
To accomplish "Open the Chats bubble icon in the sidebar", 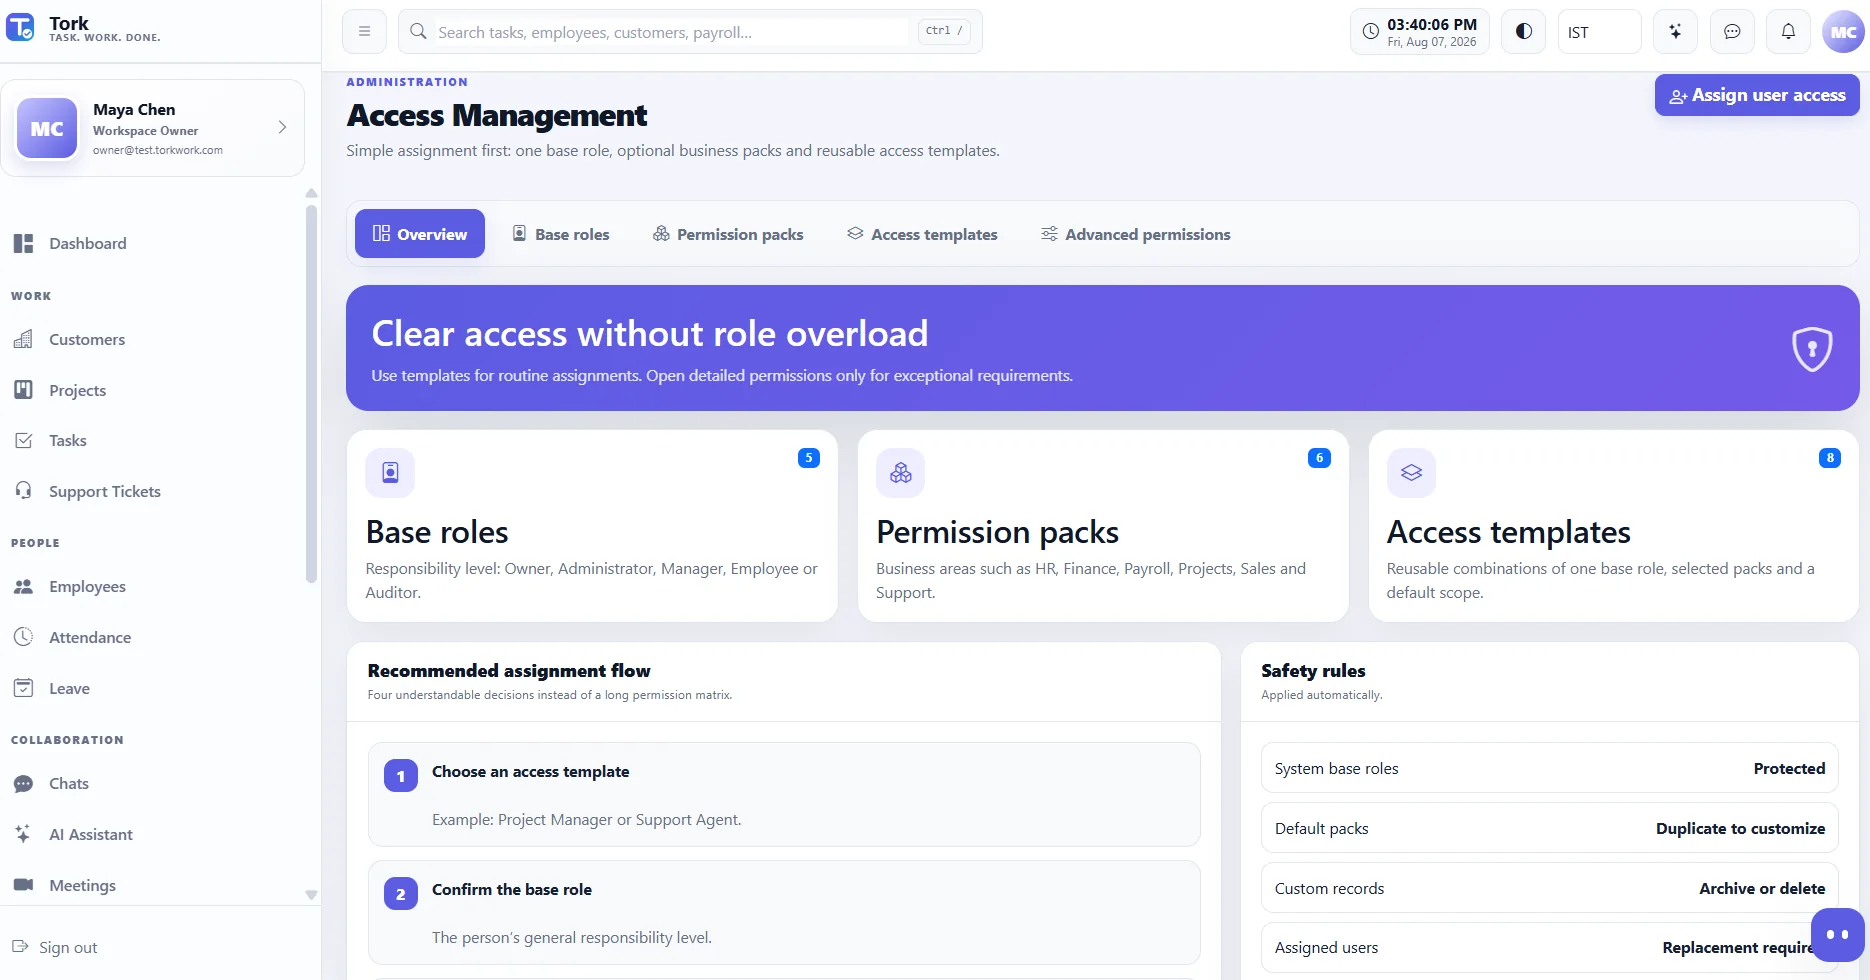I will coord(23,783).
